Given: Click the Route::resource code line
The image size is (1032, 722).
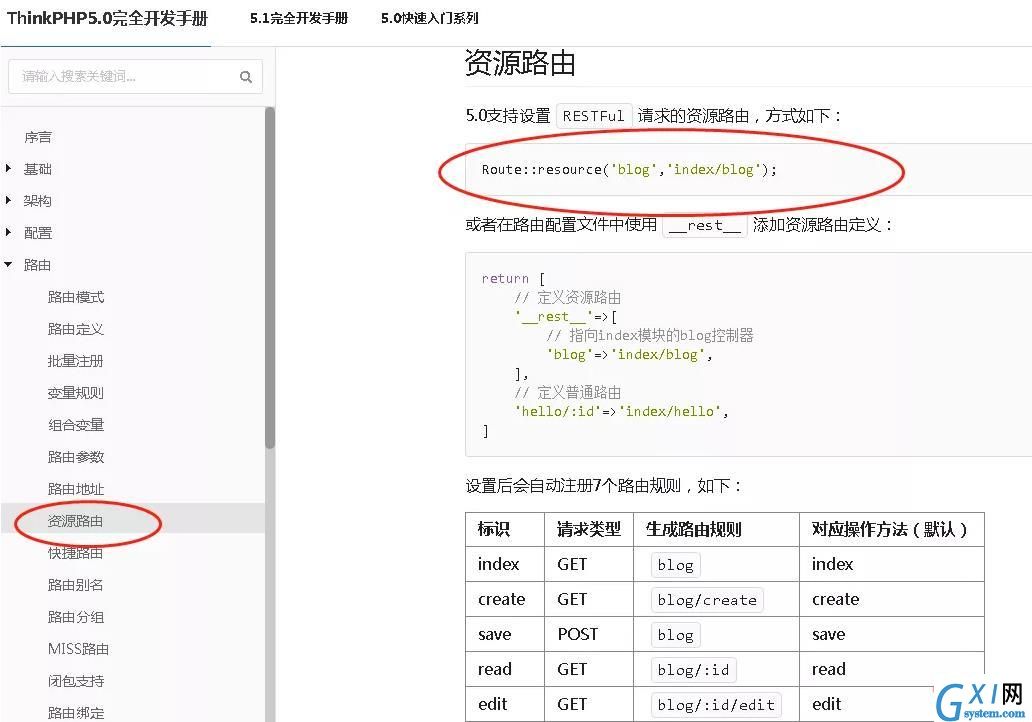Looking at the screenshot, I should tap(629, 169).
